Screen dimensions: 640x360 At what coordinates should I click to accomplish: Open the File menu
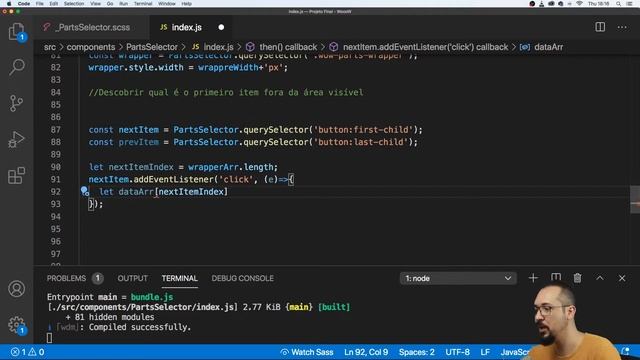pos(40,3)
